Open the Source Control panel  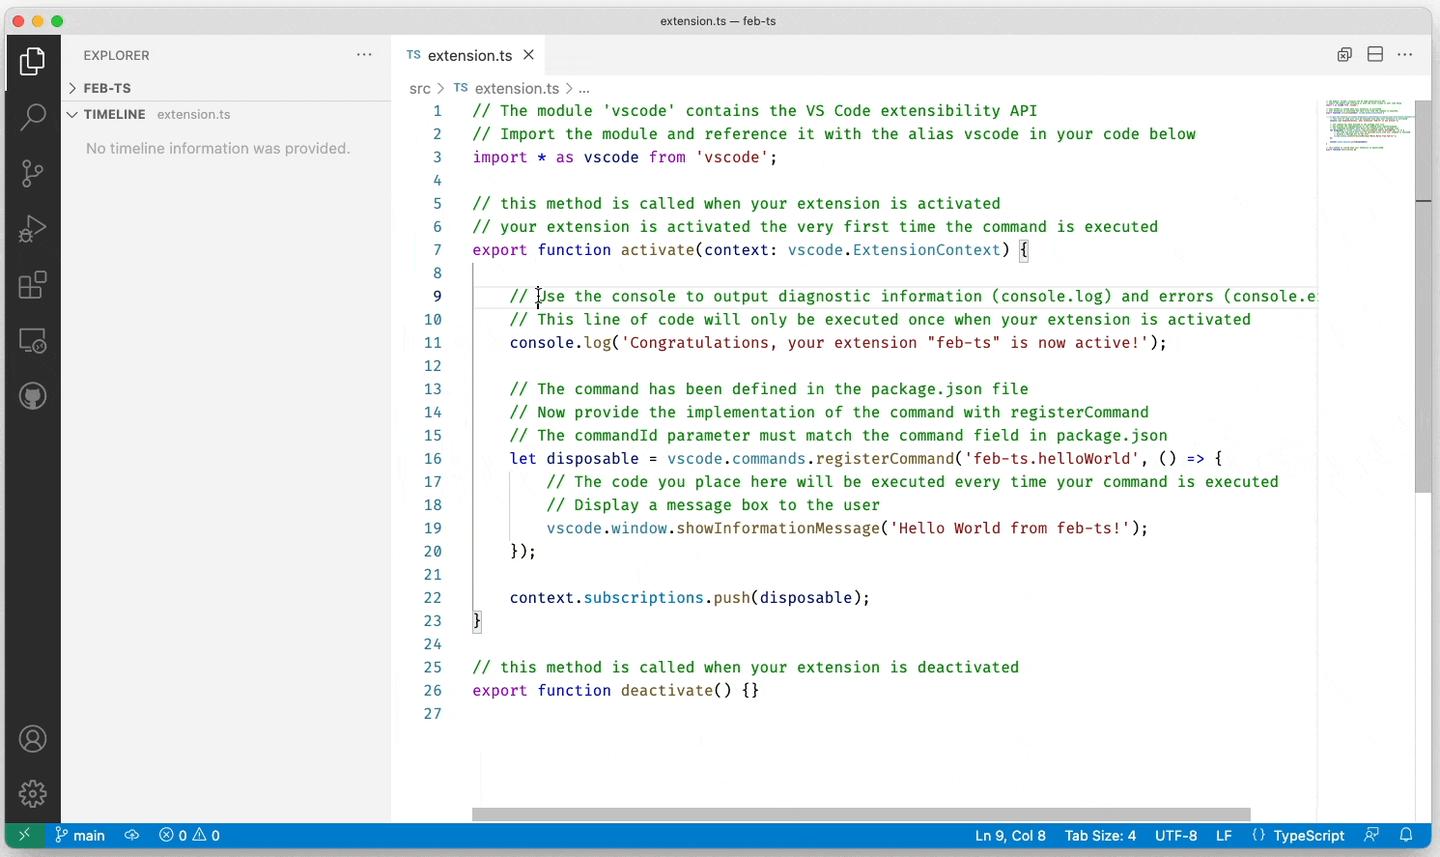pyautogui.click(x=32, y=173)
